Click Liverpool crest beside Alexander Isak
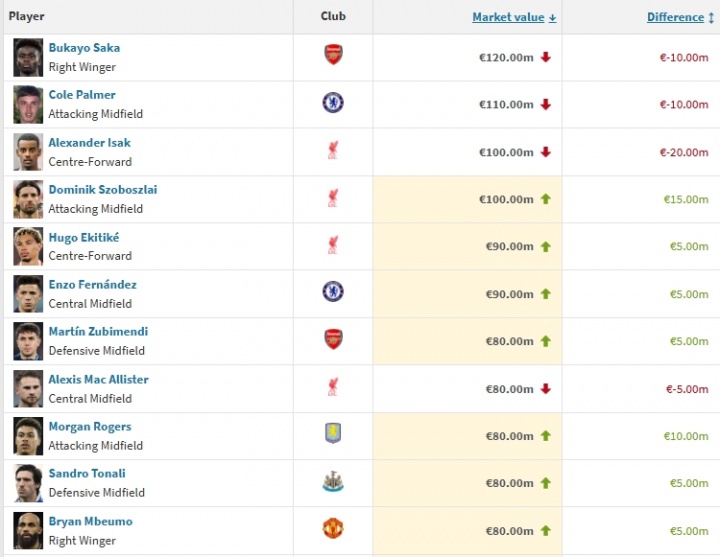 point(333,151)
